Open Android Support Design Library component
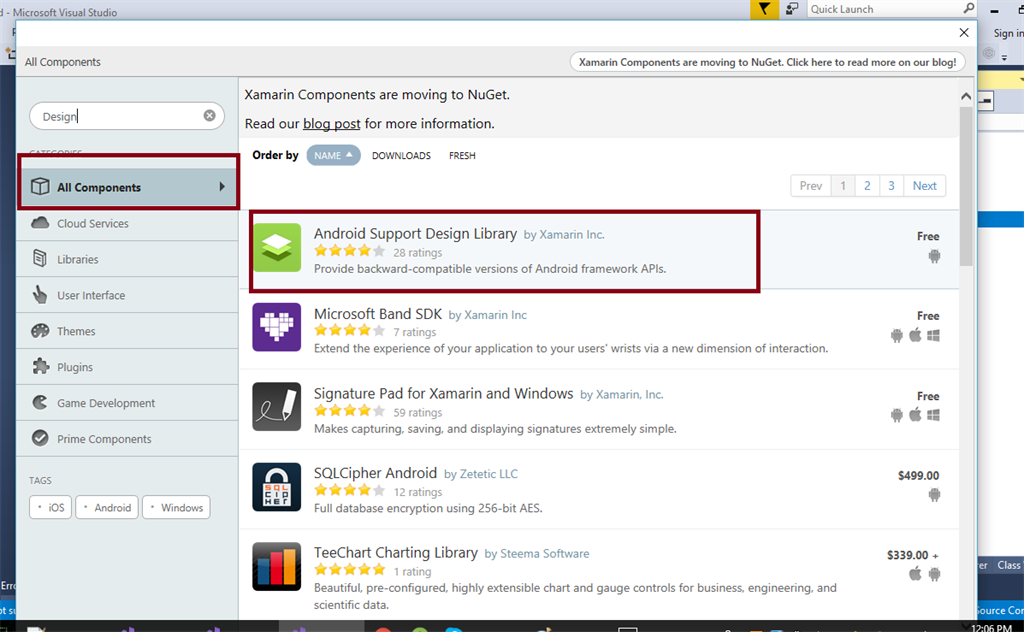Screen dimensions: 1024x632 [415, 234]
